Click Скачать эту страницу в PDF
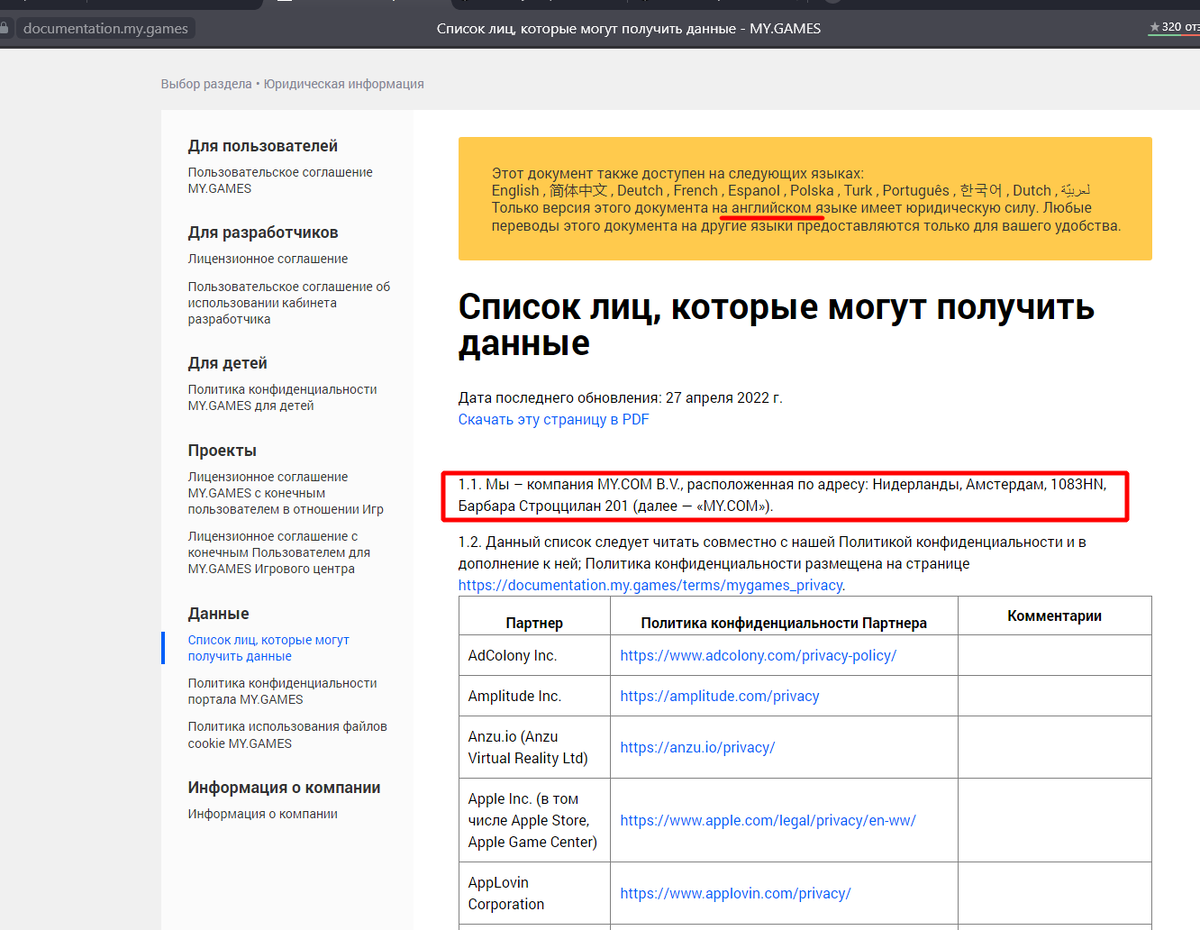The width and height of the screenshot is (1200, 930). coord(553,420)
